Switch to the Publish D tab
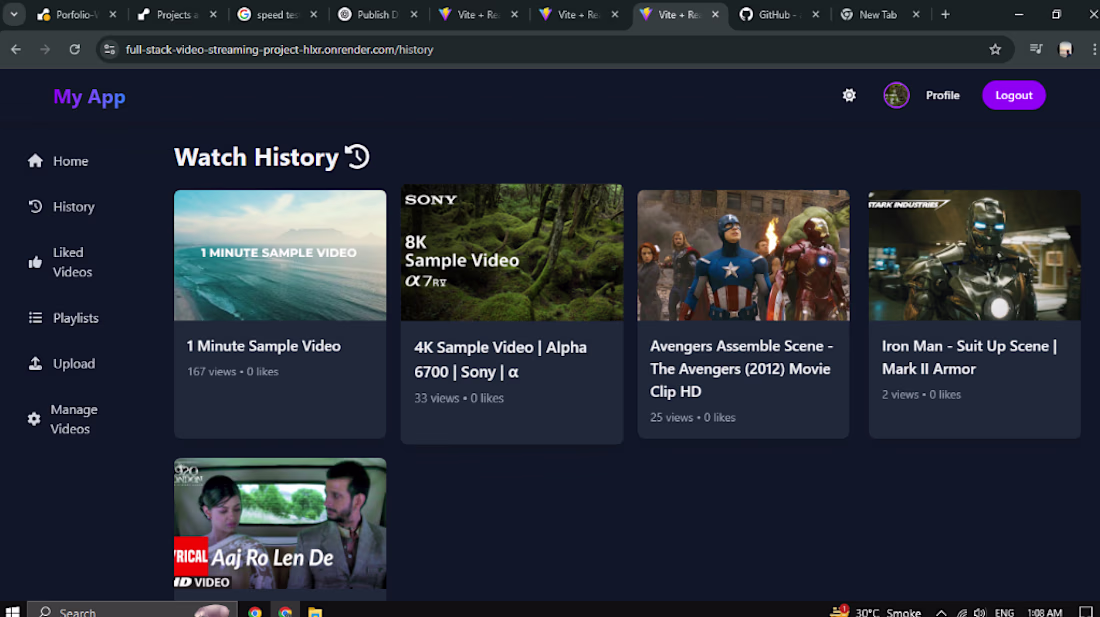This screenshot has height=617, width=1100. (x=378, y=14)
